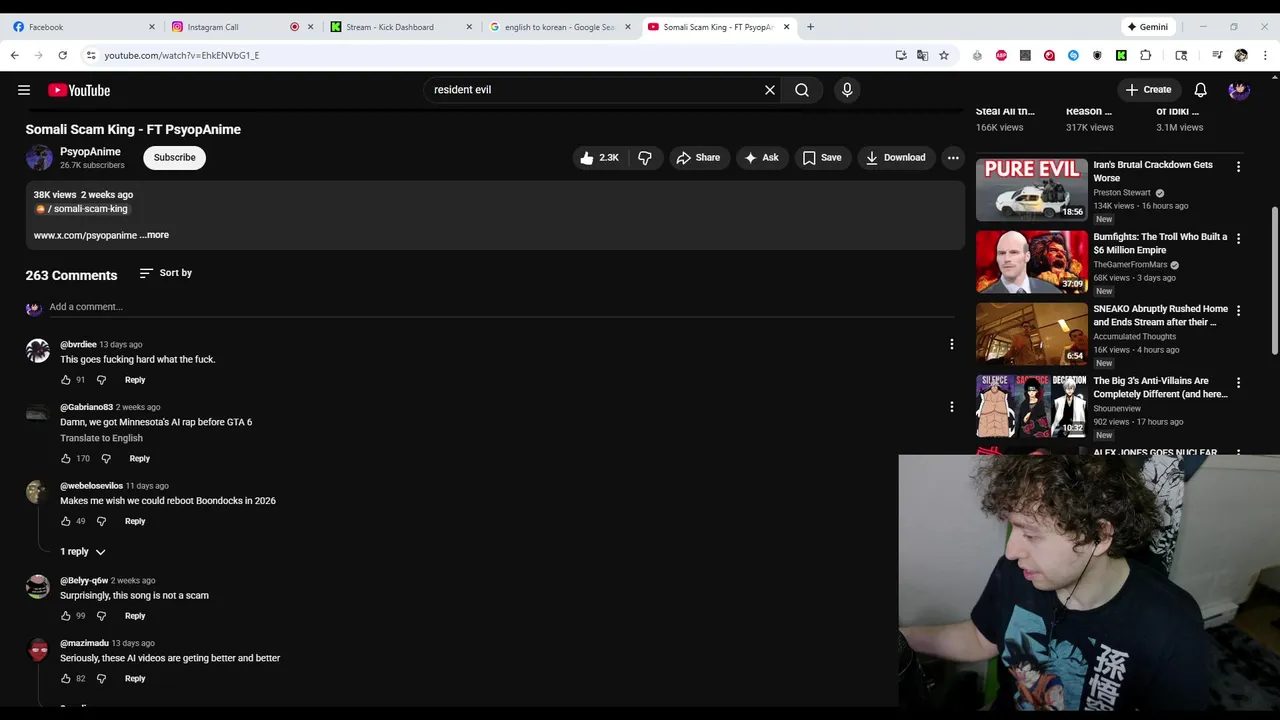Dislike @mazimadu's comment
Viewport: 1280px width, 720px height.
point(101,679)
